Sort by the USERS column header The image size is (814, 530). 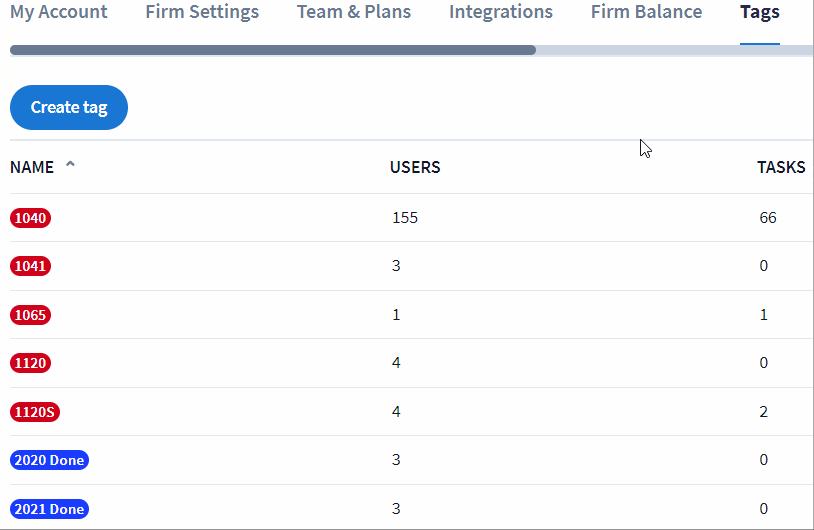[415, 167]
